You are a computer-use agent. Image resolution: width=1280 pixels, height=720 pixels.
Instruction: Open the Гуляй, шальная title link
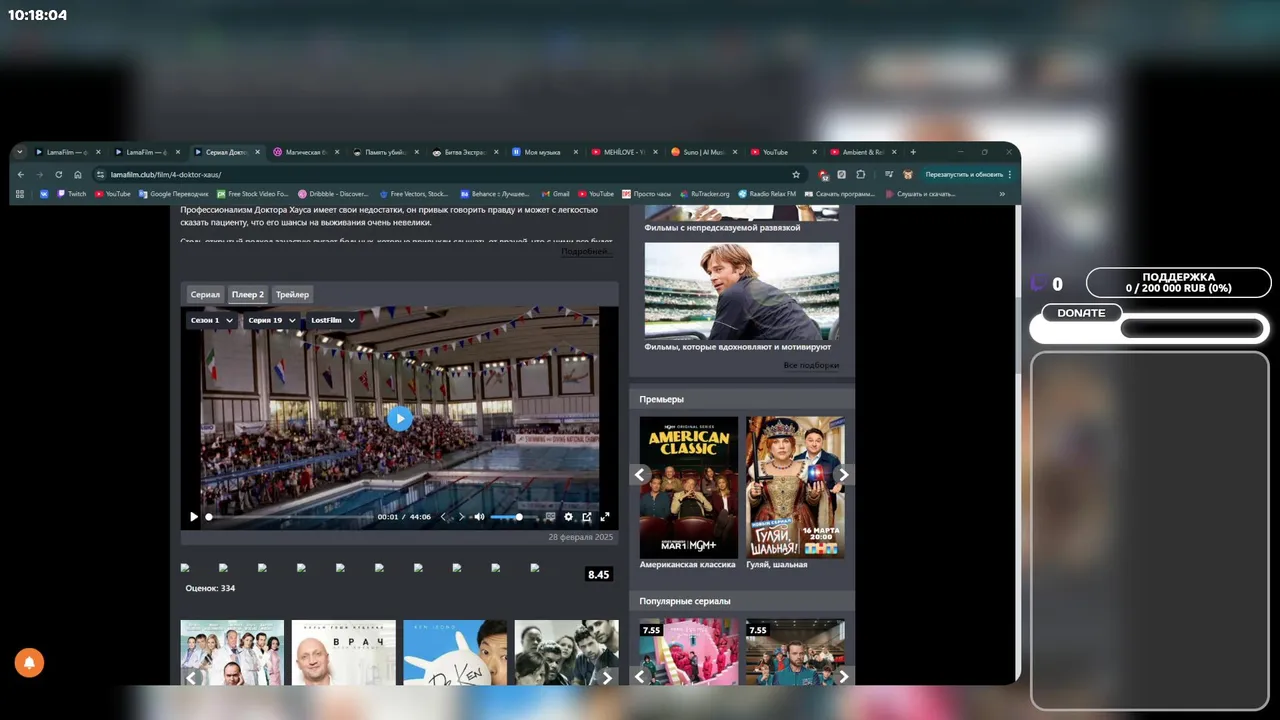tap(777, 565)
